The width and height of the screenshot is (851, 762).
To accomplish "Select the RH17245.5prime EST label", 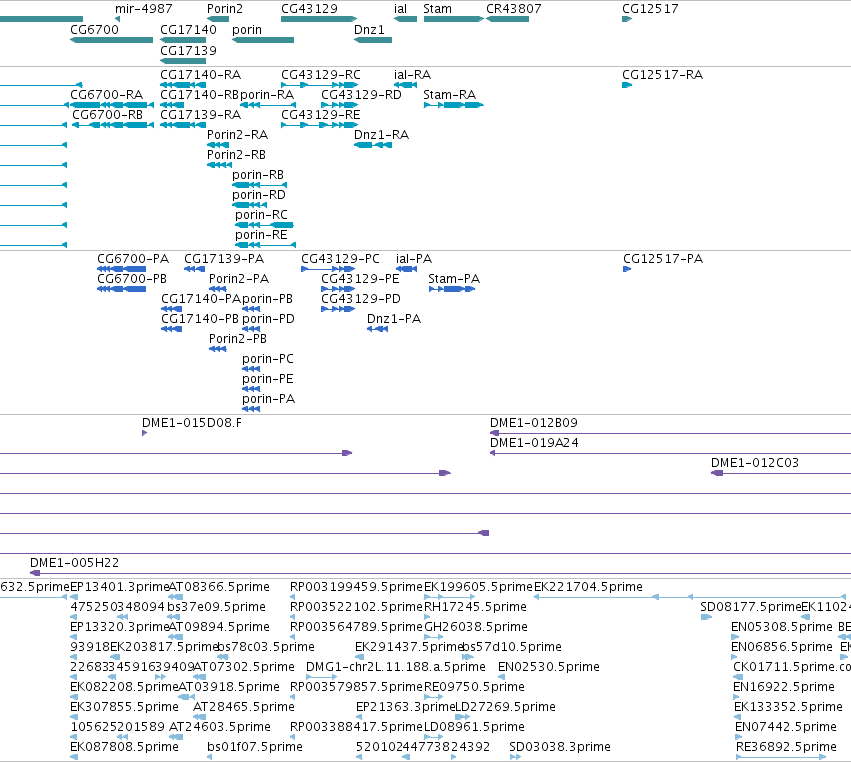I will (475, 607).
